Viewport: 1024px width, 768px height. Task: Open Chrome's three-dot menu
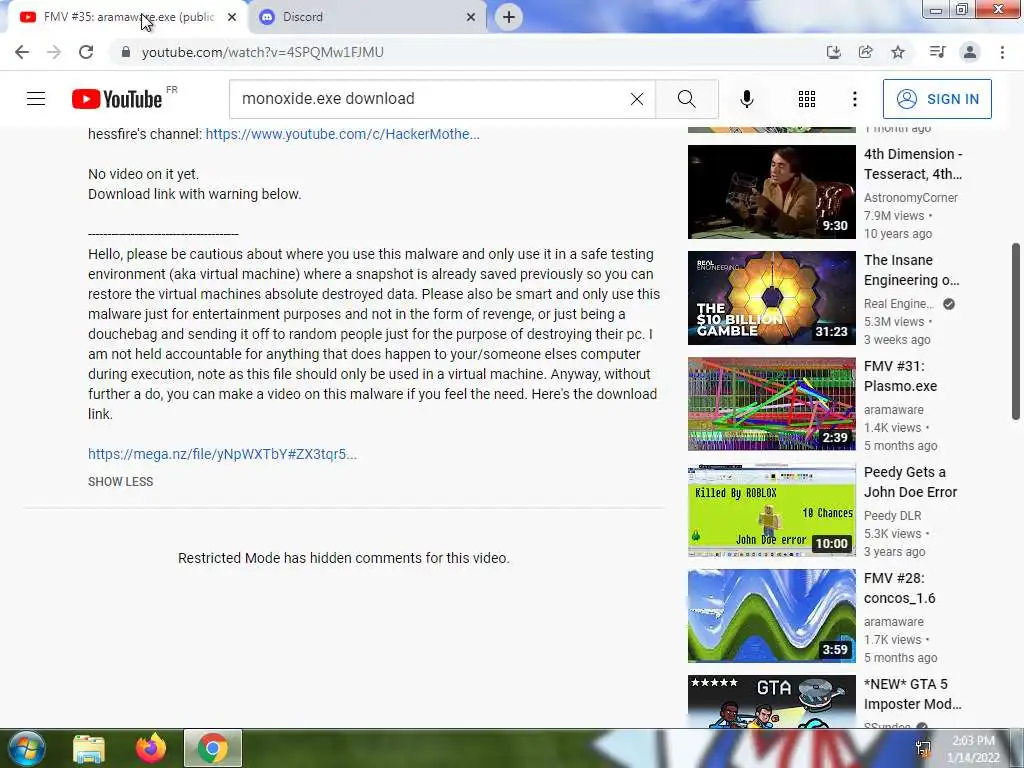[x=1002, y=52]
